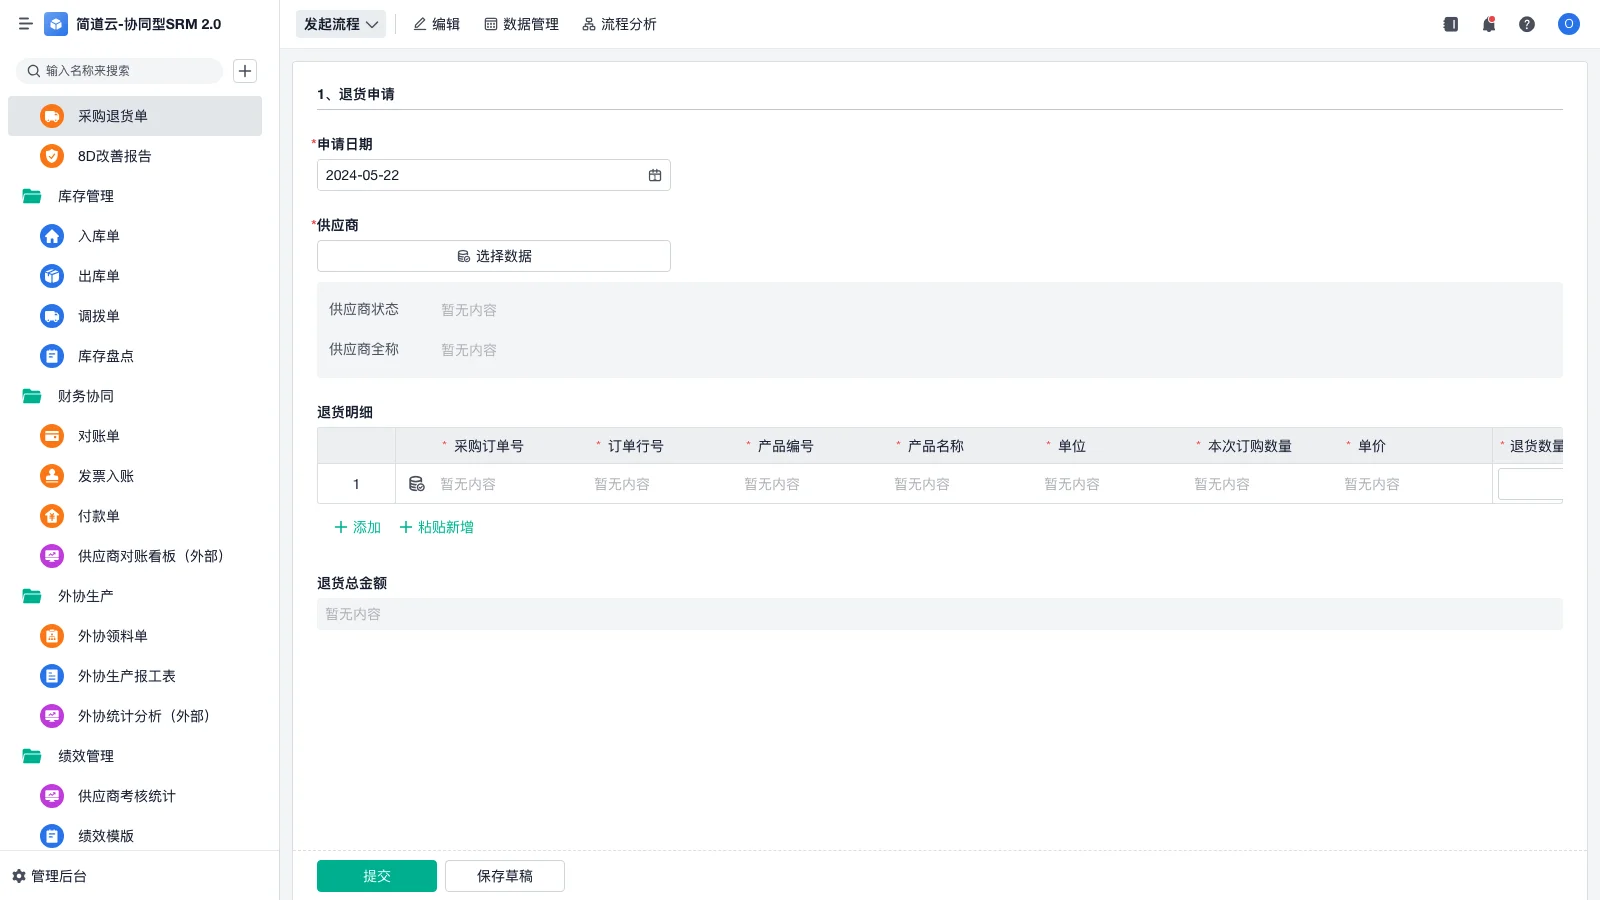The height and width of the screenshot is (900, 1600).
Task: Click the 产品编号 column header
Action: tap(786, 446)
